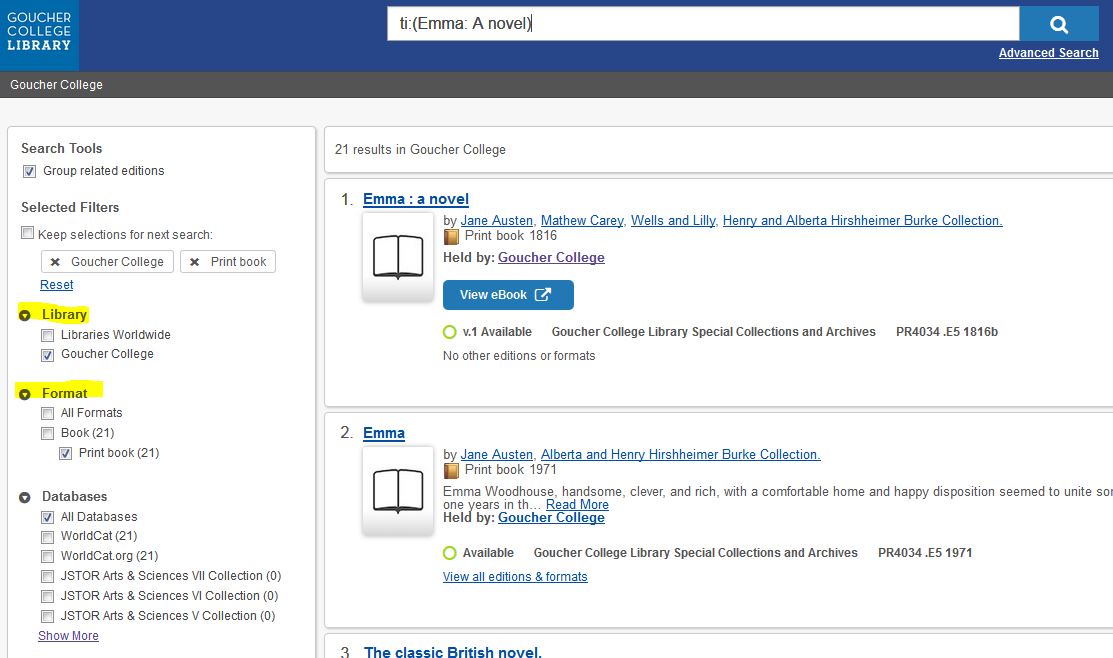Image resolution: width=1113 pixels, height=658 pixels.
Task: Click Jane Austen in the second result
Action: coord(497,455)
